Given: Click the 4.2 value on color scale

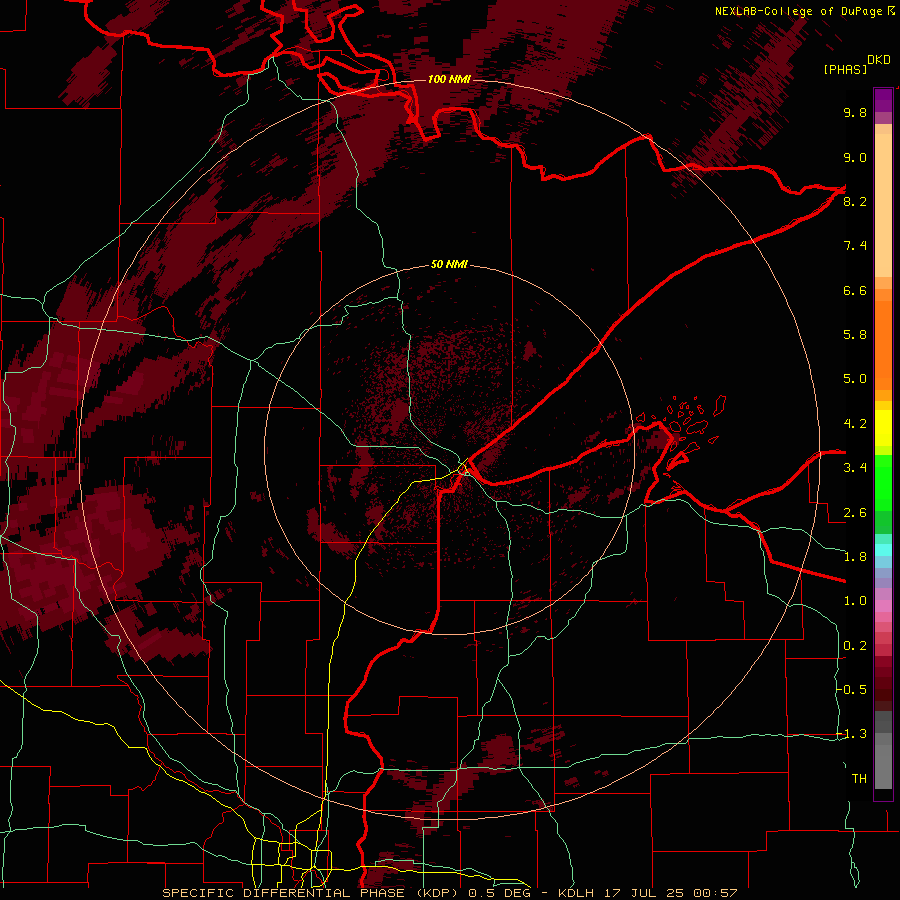Looking at the screenshot, I should coord(855,424).
